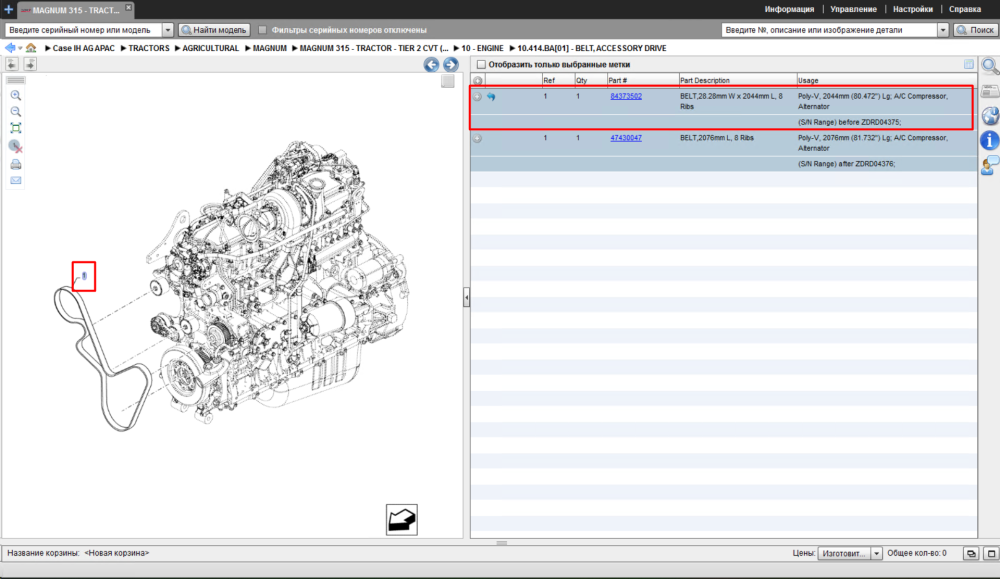The height and width of the screenshot is (579, 1000).
Task: Open the magnifier search sidebar icon
Action: click(x=990, y=66)
